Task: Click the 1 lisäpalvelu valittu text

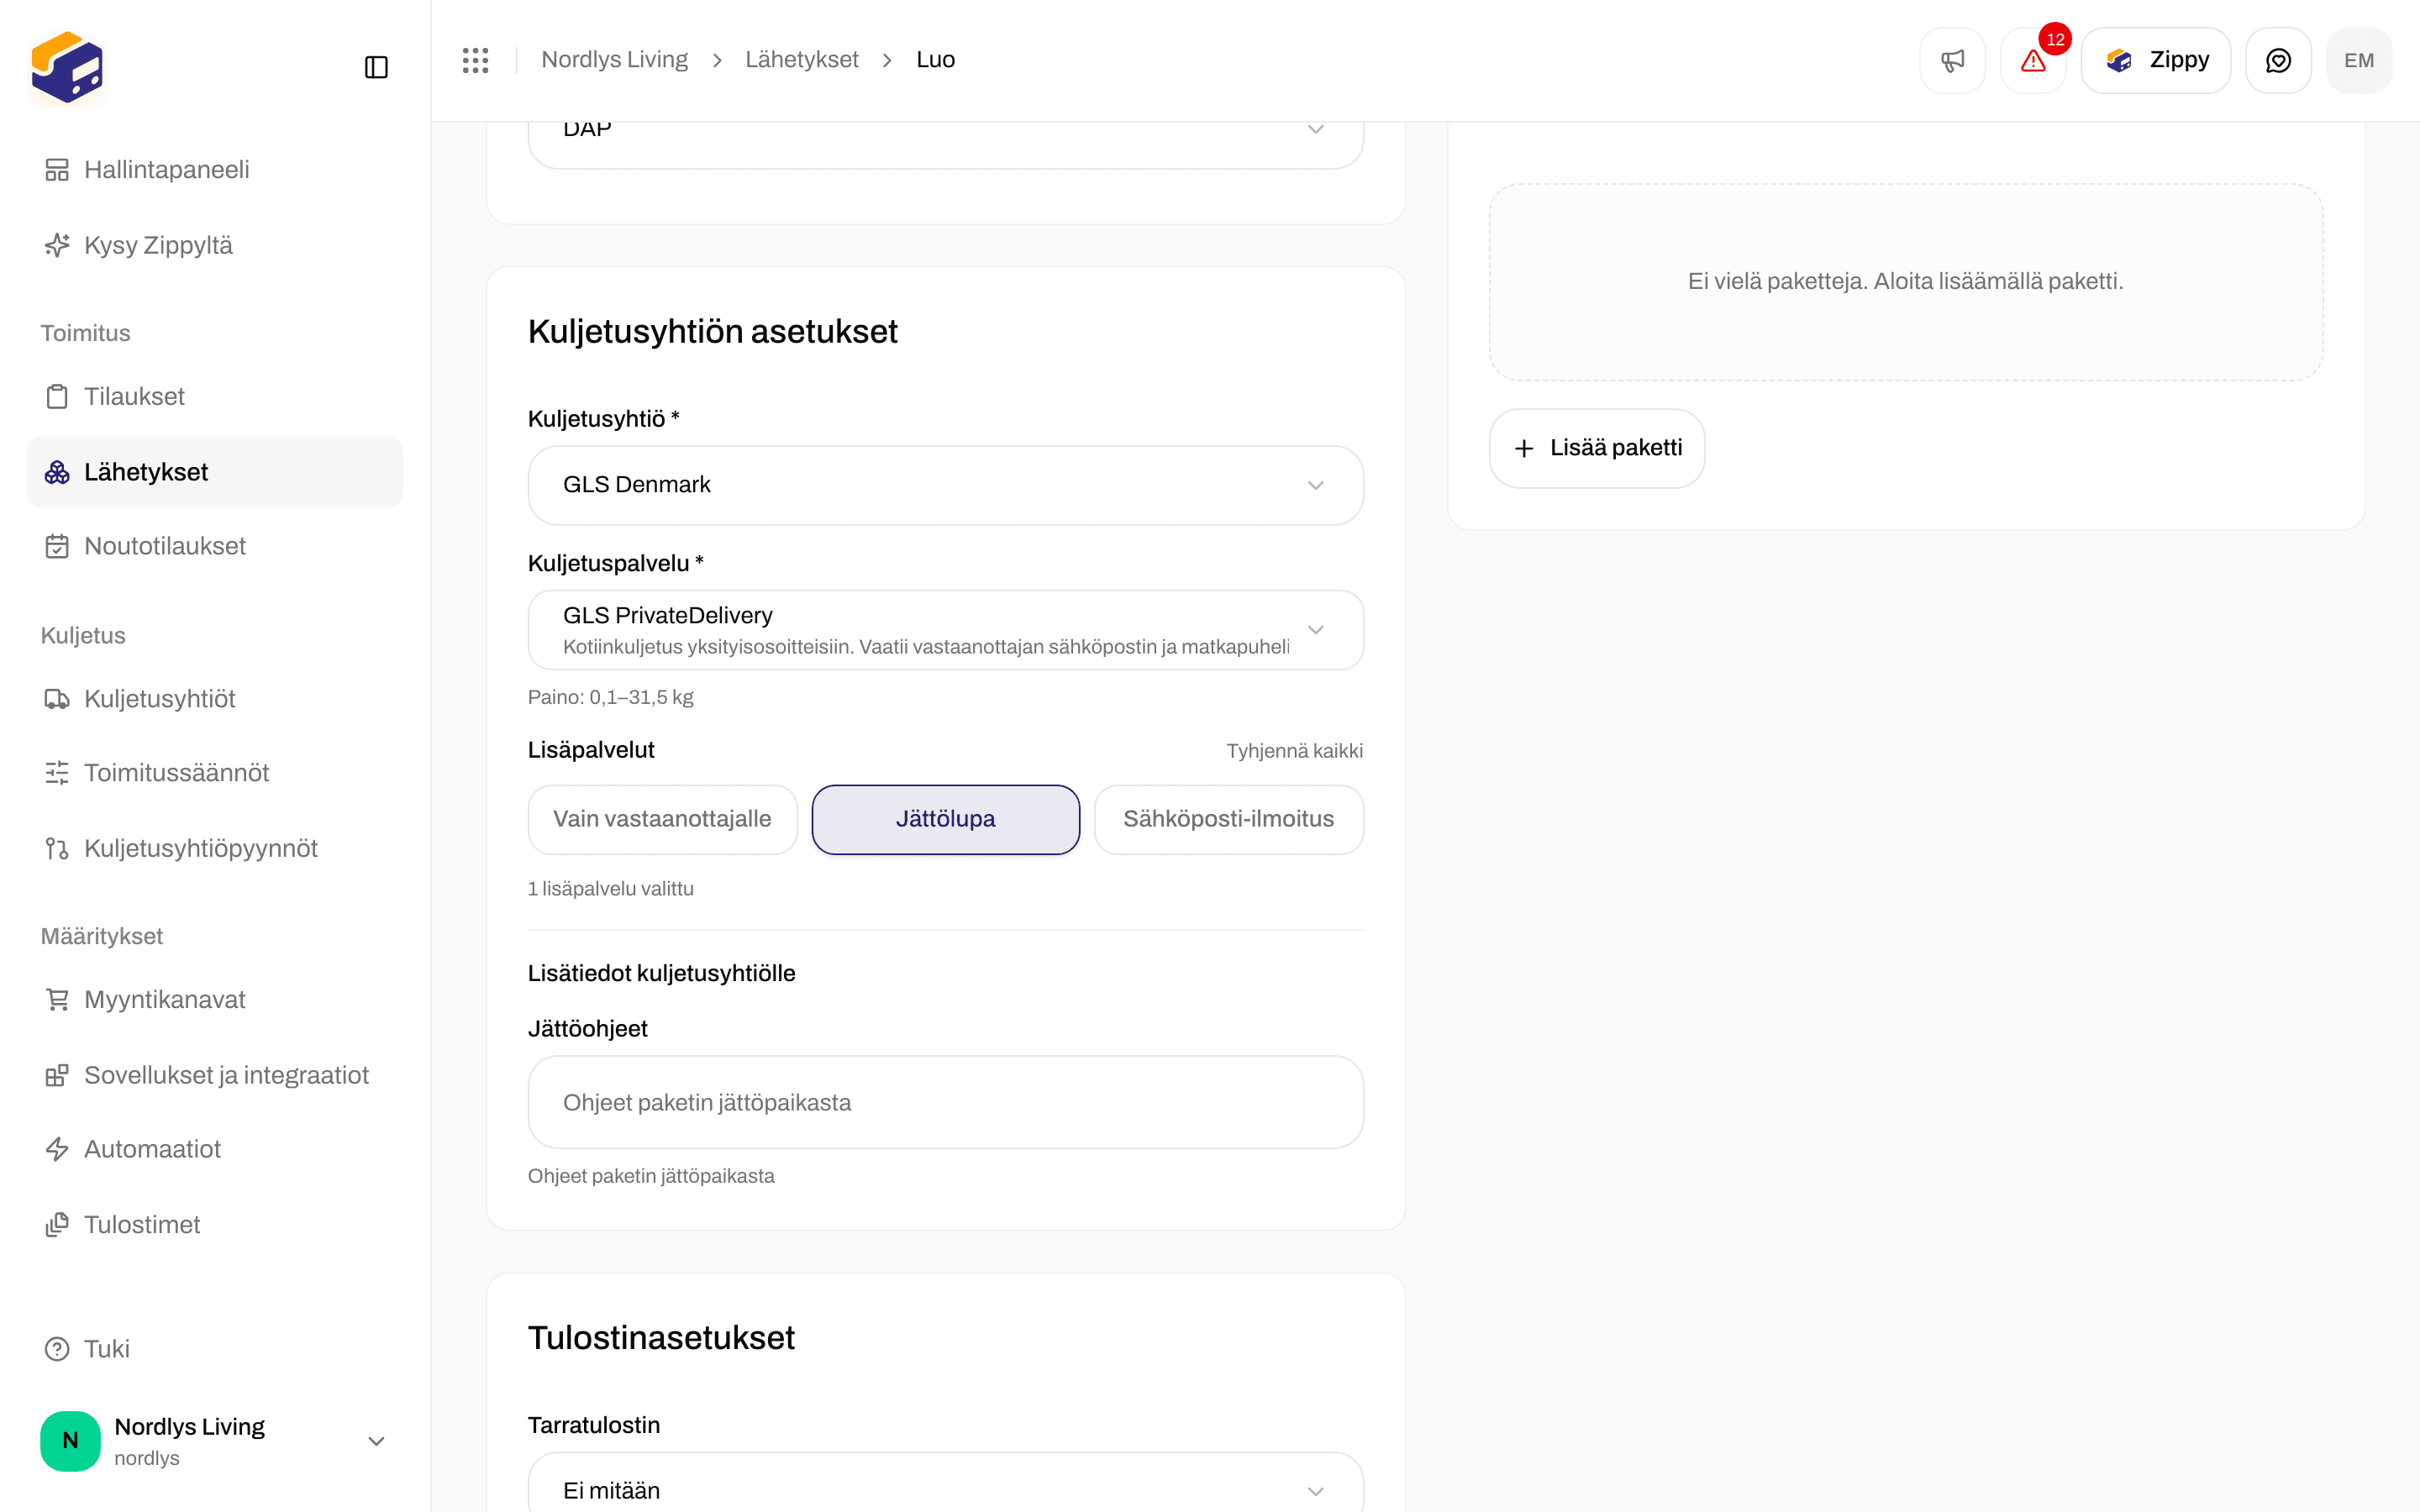Action: [610, 888]
